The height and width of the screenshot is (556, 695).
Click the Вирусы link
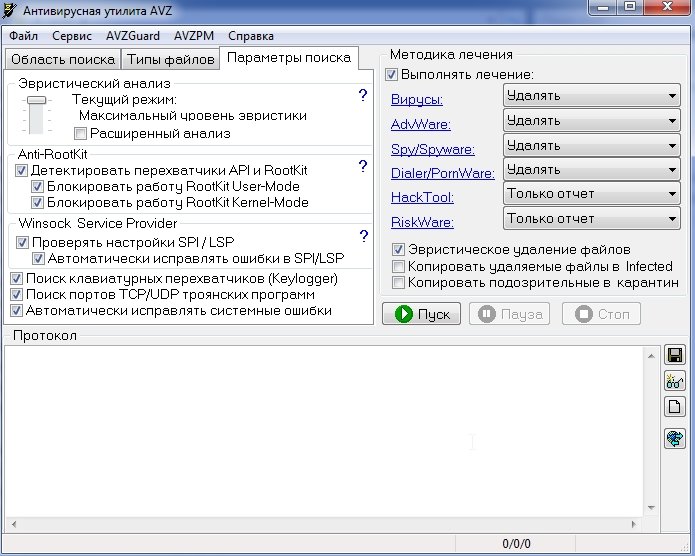[x=417, y=99]
